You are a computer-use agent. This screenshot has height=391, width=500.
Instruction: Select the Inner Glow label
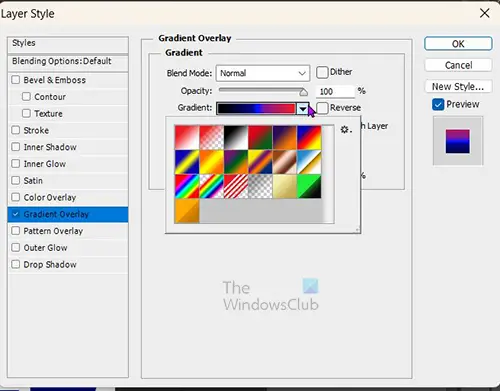(45, 164)
